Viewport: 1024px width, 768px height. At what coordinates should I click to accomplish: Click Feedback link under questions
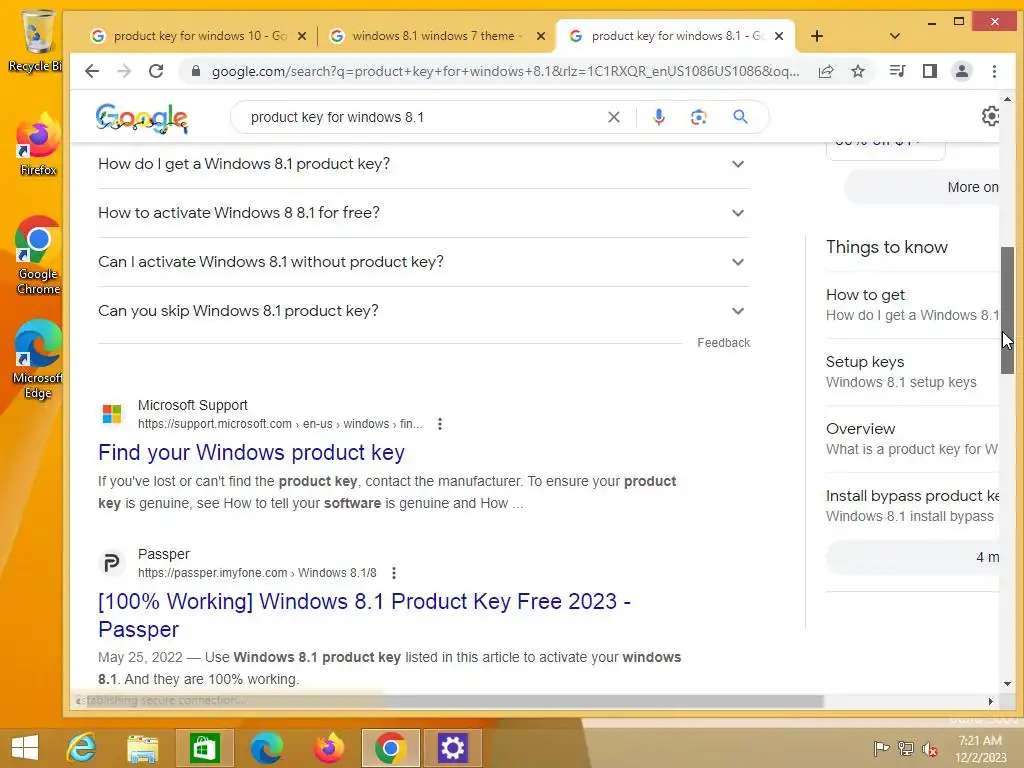(x=724, y=343)
